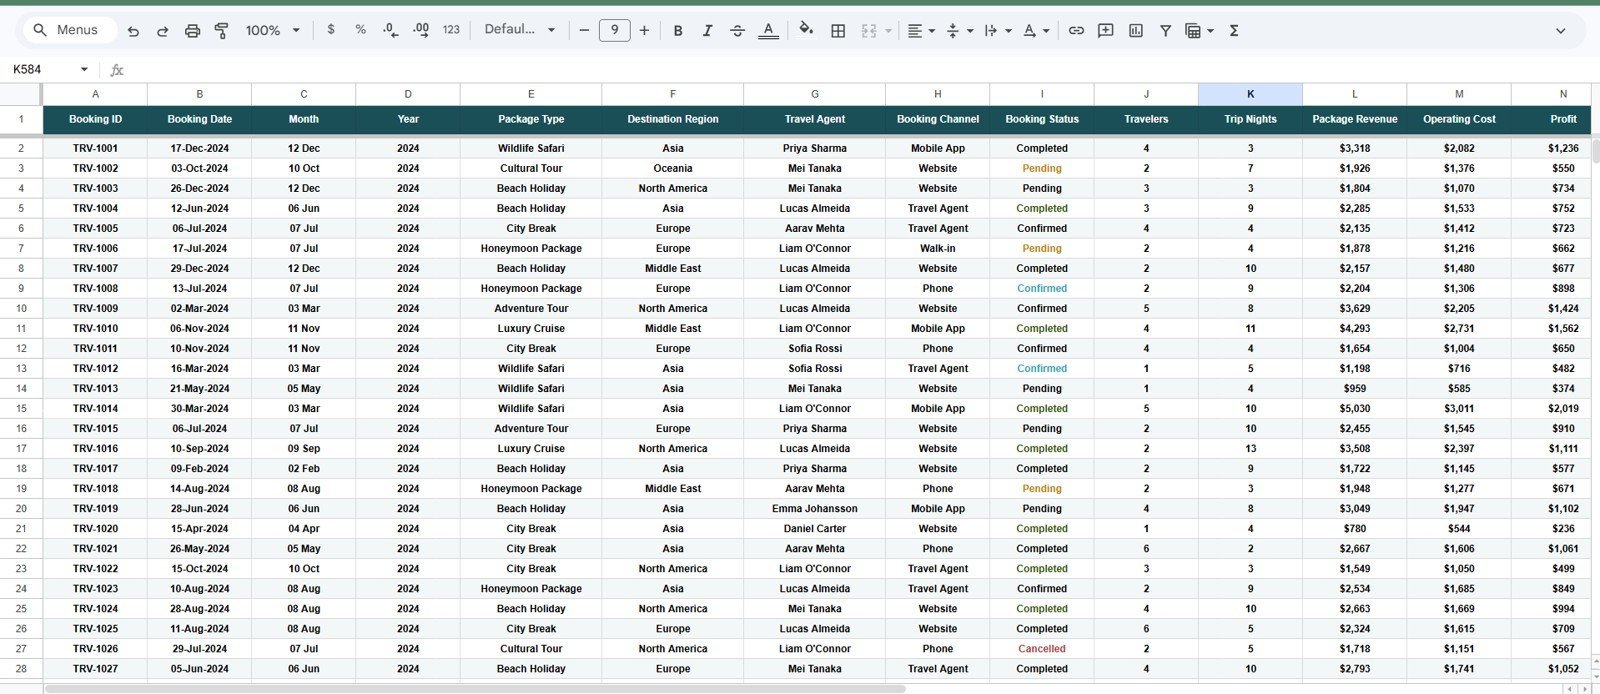1600x694 pixels.
Task: Select column A header
Action: pyautogui.click(x=95, y=94)
